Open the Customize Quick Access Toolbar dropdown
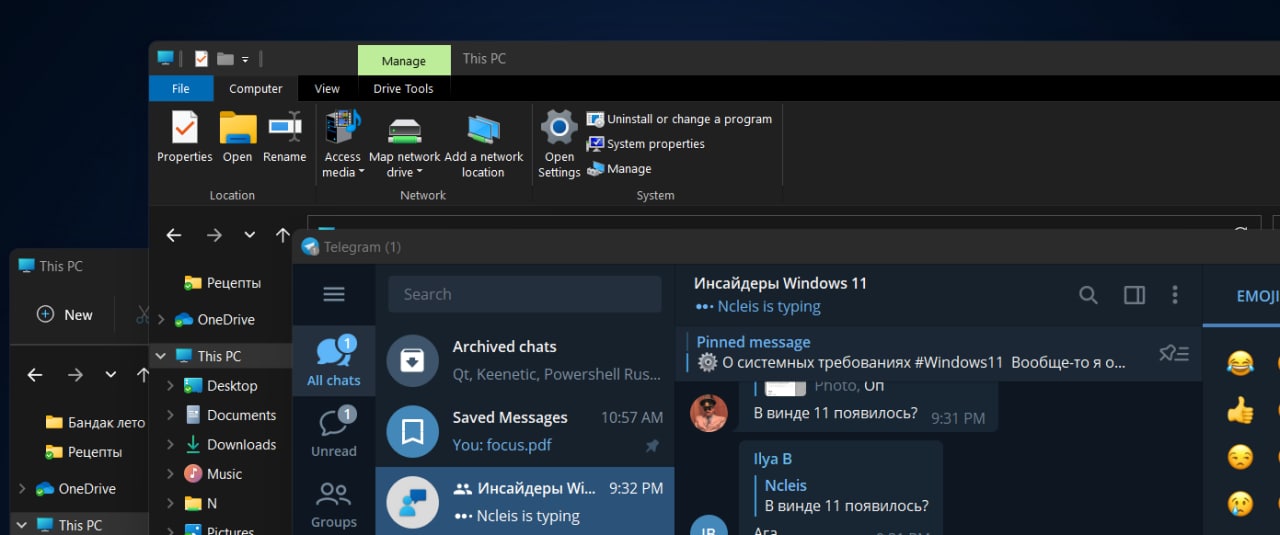1280x535 pixels. pos(246,60)
